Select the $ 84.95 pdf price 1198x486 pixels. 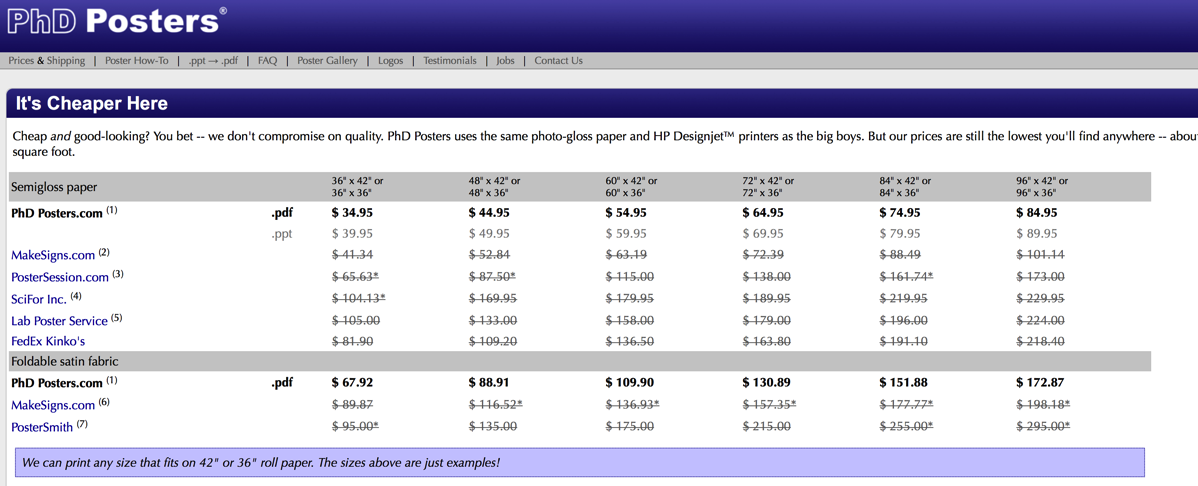click(1037, 213)
